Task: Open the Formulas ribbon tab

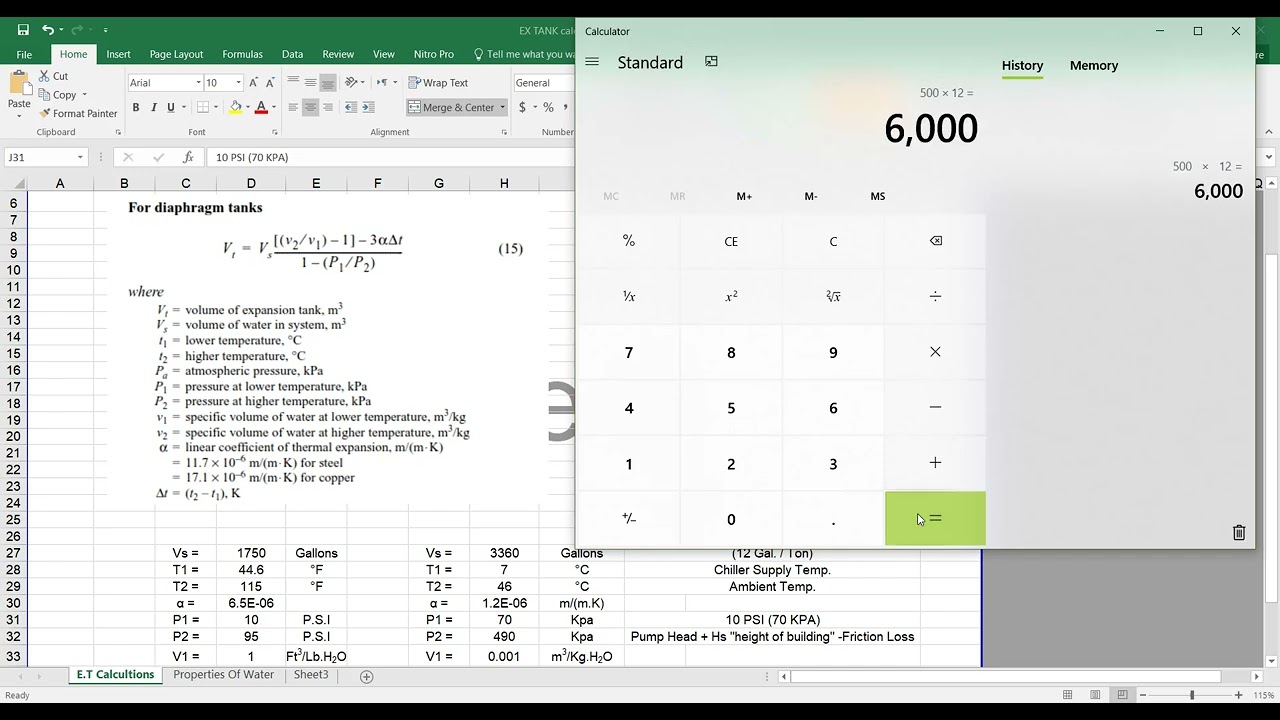Action: pos(243,54)
